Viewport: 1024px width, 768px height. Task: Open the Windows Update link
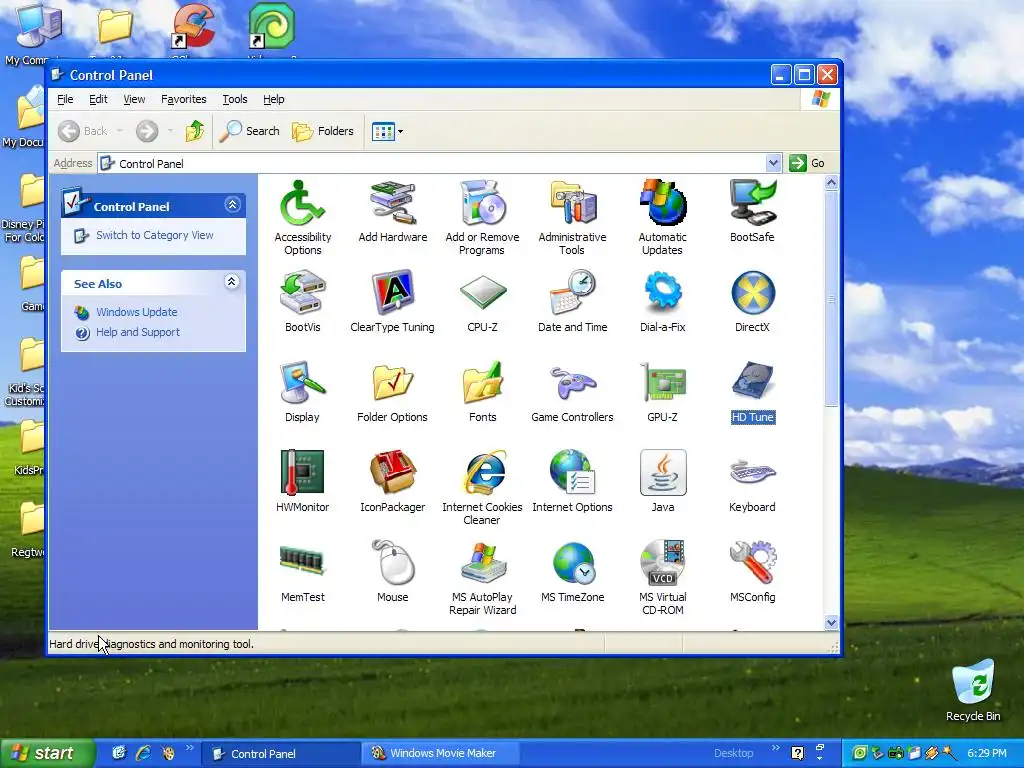click(136, 312)
